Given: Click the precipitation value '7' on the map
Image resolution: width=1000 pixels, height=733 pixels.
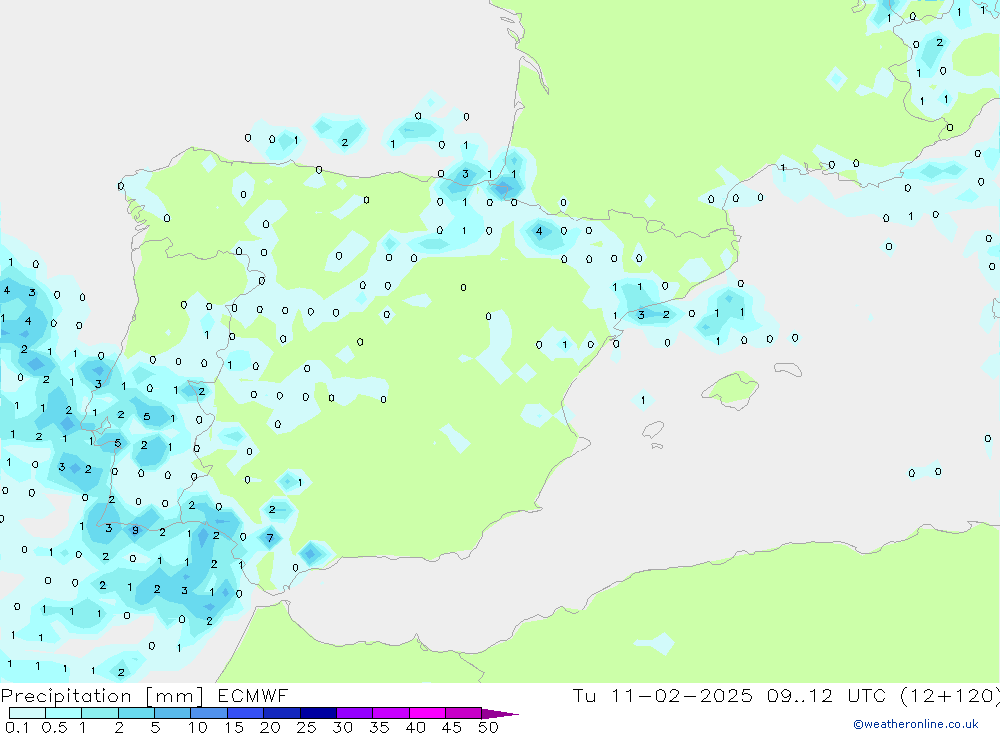Looking at the screenshot, I should pyautogui.click(x=270, y=538).
